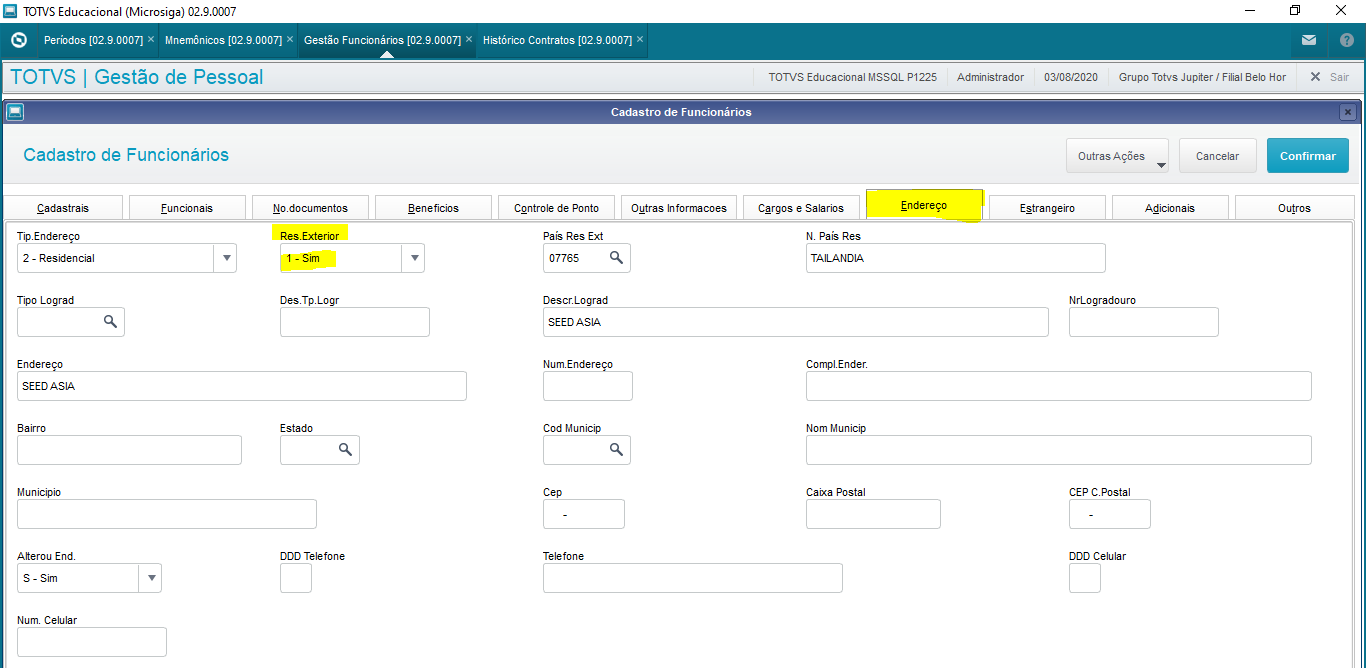This screenshot has height=668, width=1366.
Task: Click Grupo Totvs Jupiter / Filial label
Action: click(x=1202, y=77)
